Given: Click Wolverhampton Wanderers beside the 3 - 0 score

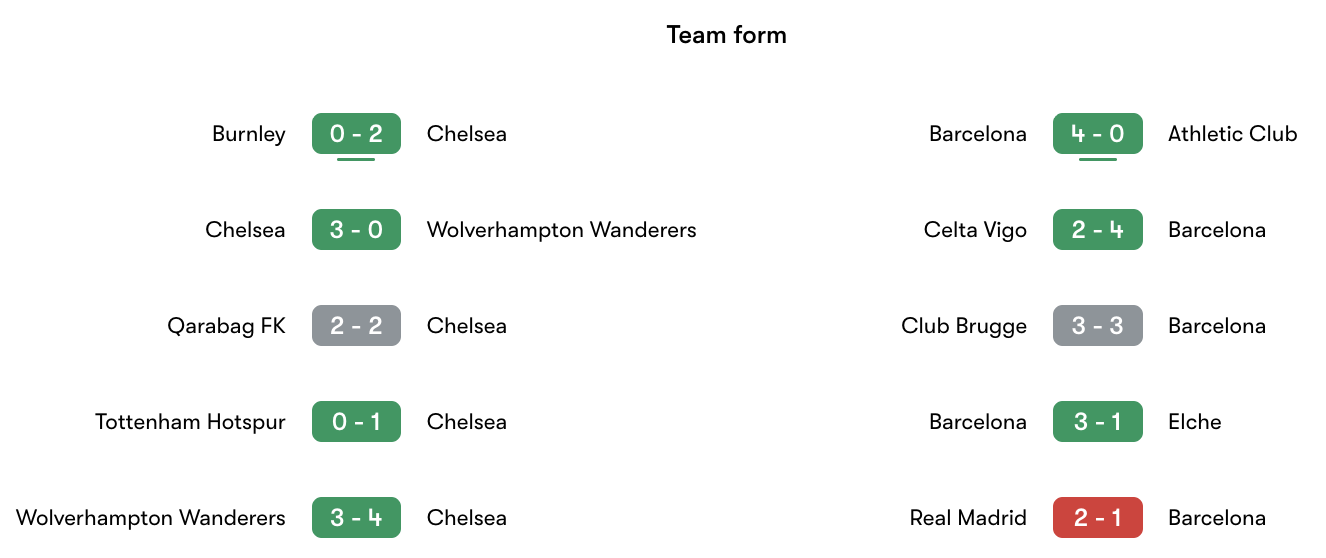Looking at the screenshot, I should pos(561,230).
